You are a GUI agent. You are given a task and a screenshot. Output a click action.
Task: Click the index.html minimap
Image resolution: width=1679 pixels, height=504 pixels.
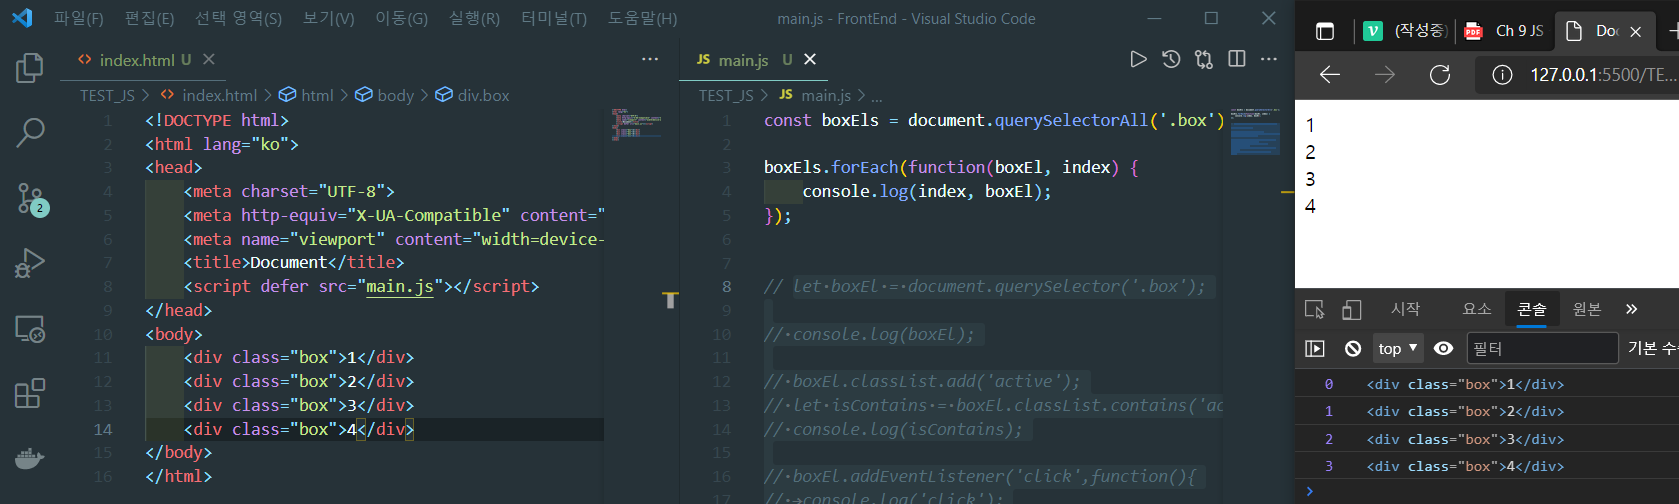(636, 124)
